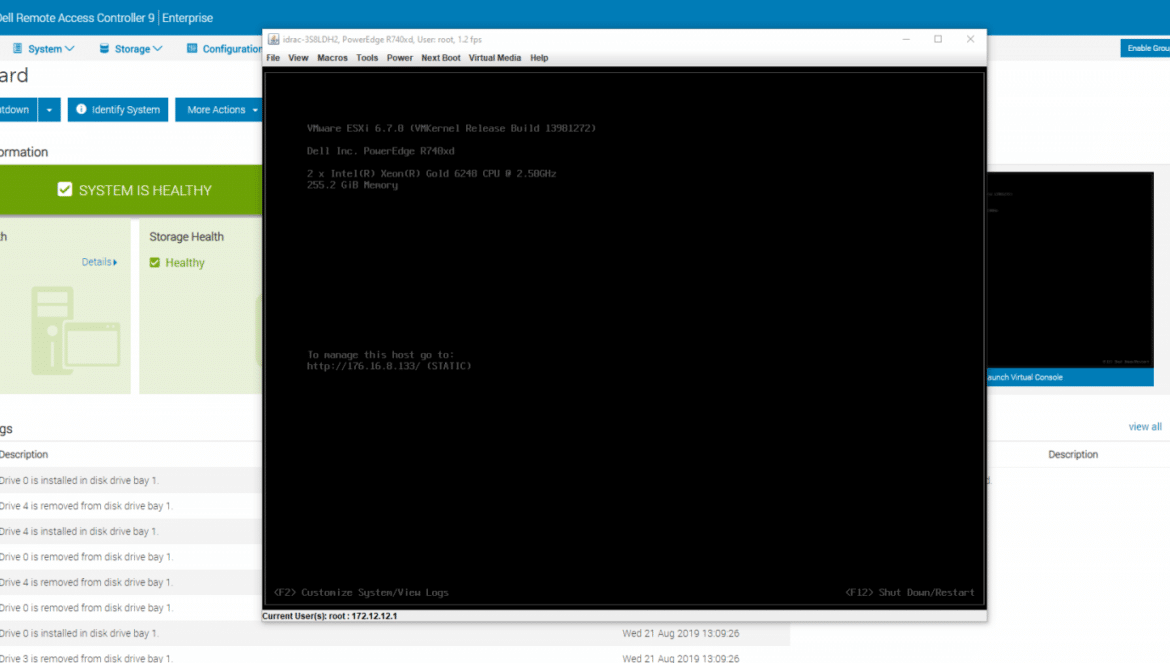Select log row 'Drive 4 is installed in disk drive bay 1'
Image resolution: width=1170 pixels, height=663 pixels.
pyautogui.click(x=131, y=532)
